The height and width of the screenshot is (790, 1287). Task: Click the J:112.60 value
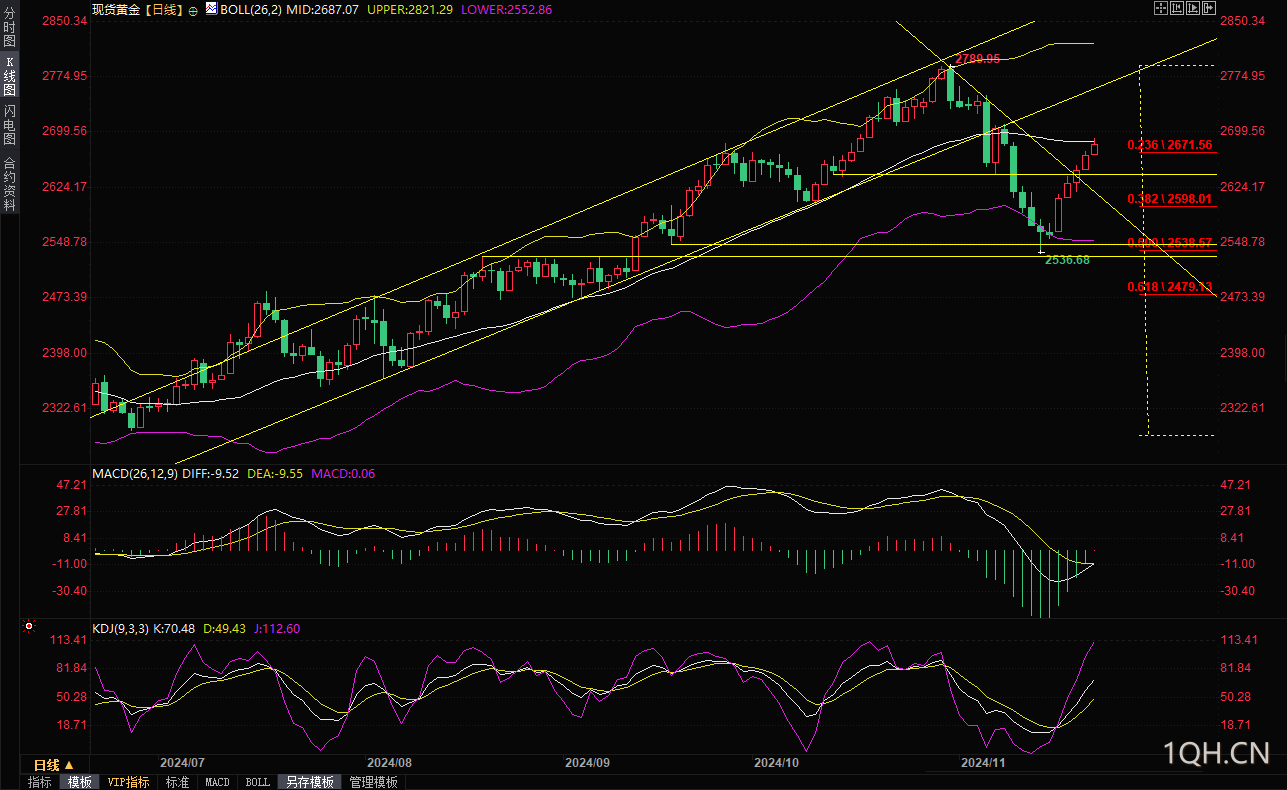(277, 629)
